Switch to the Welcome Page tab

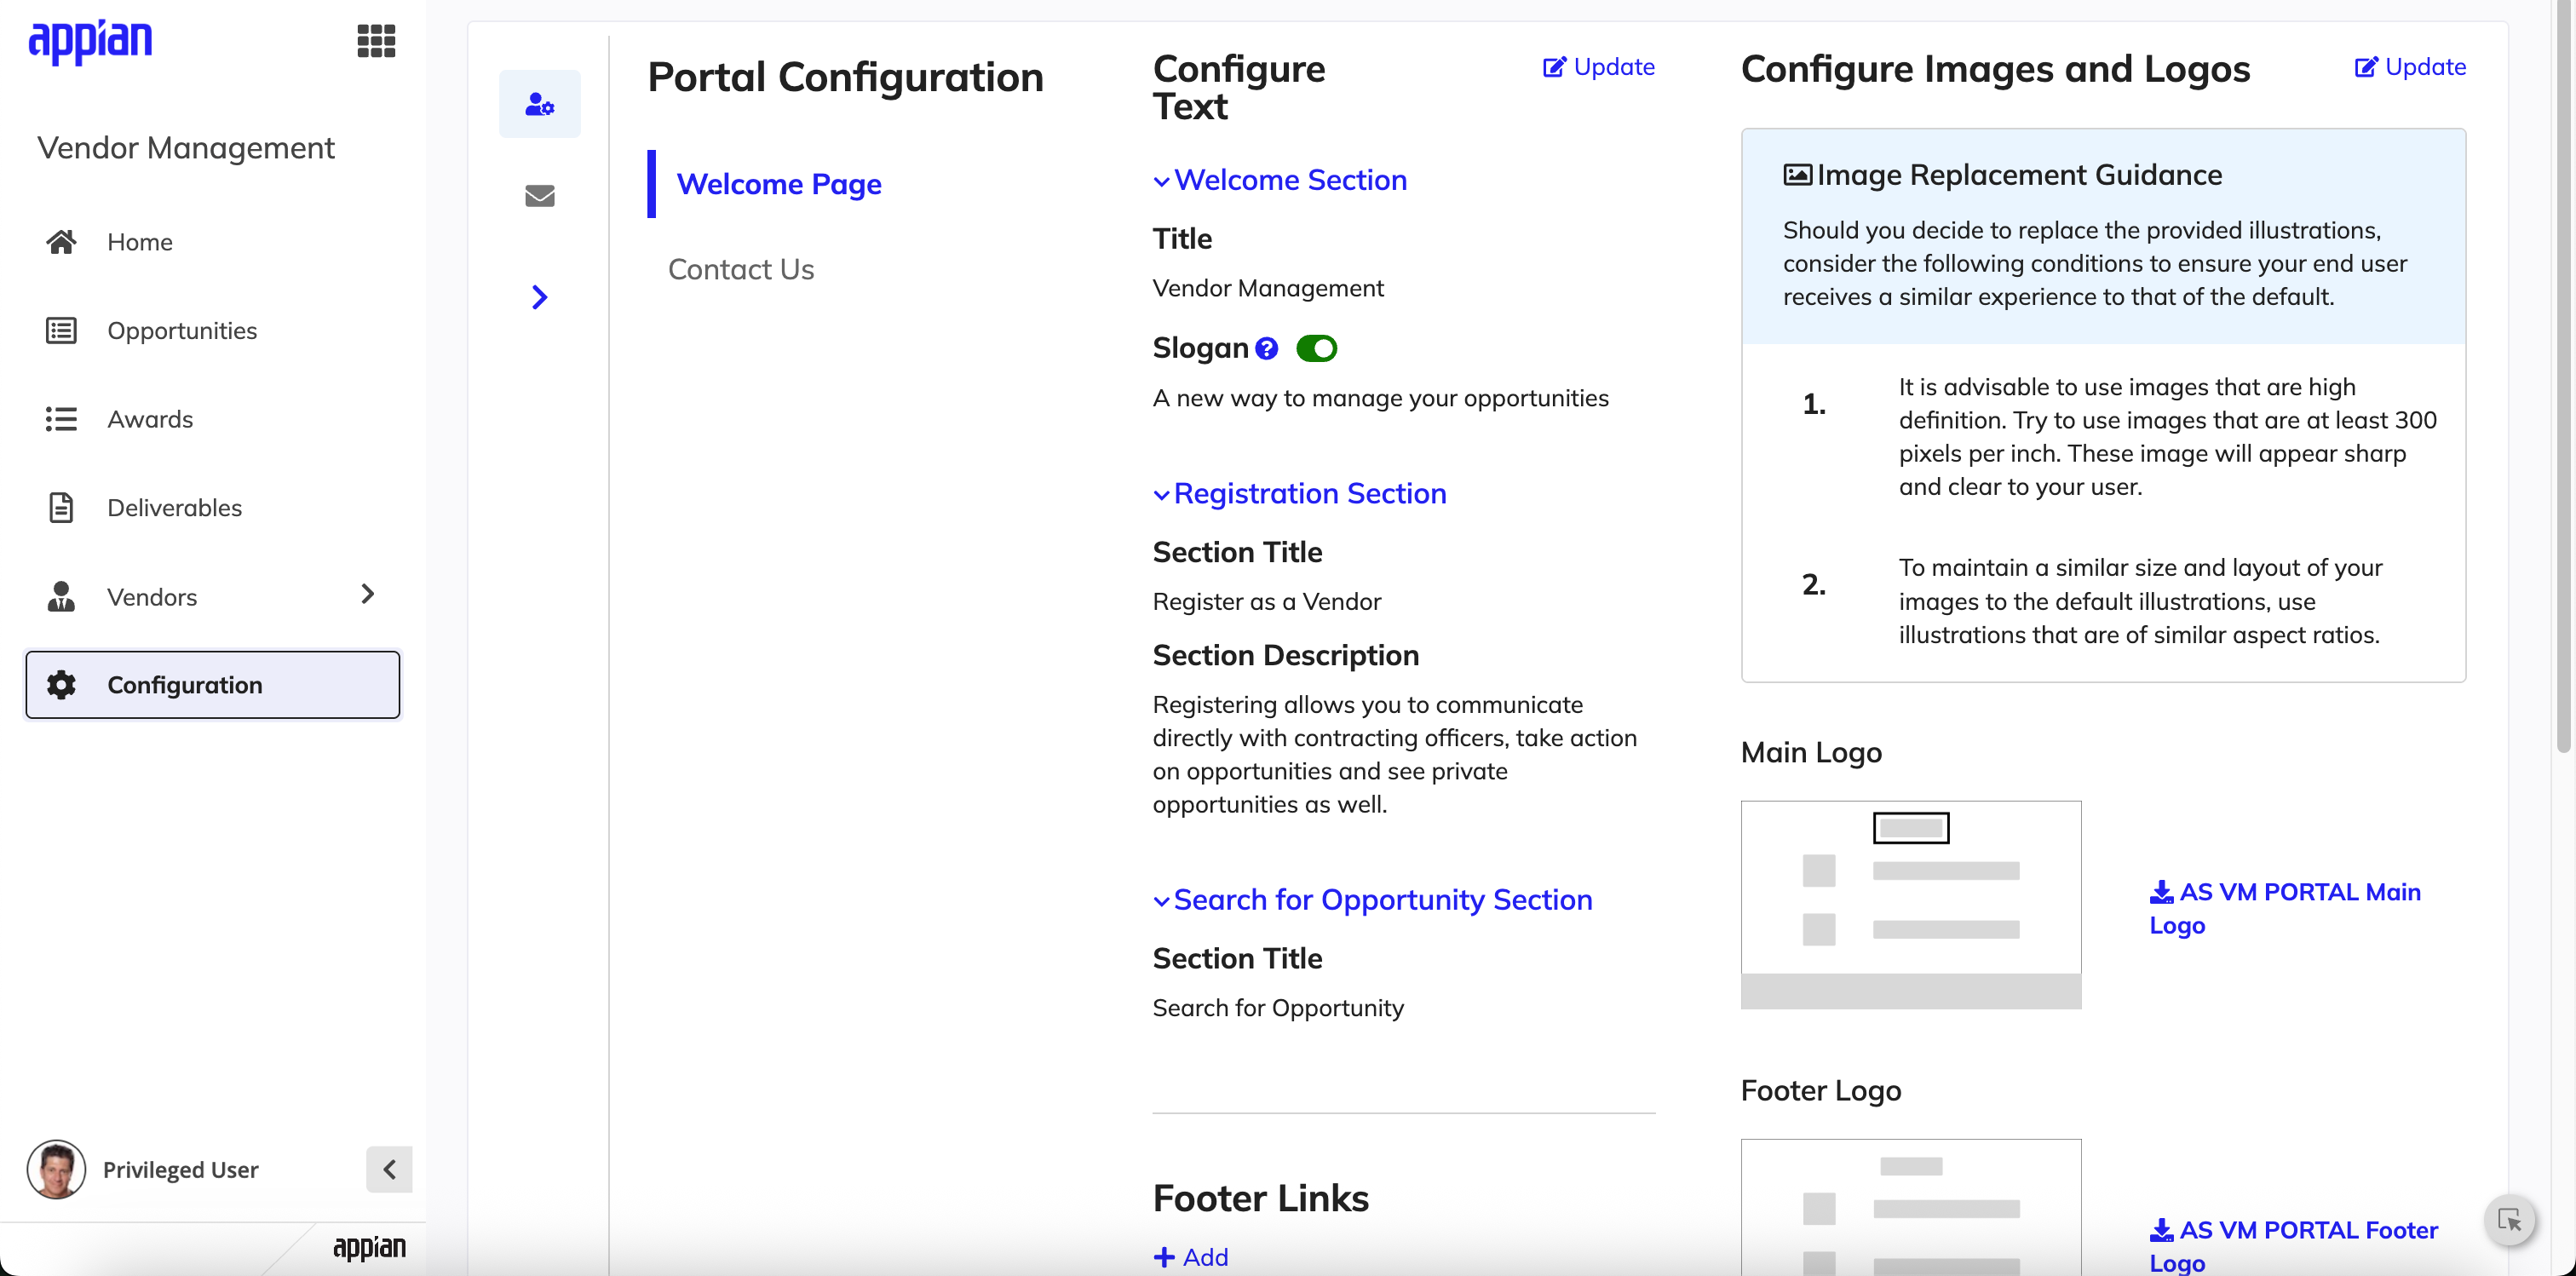(779, 184)
